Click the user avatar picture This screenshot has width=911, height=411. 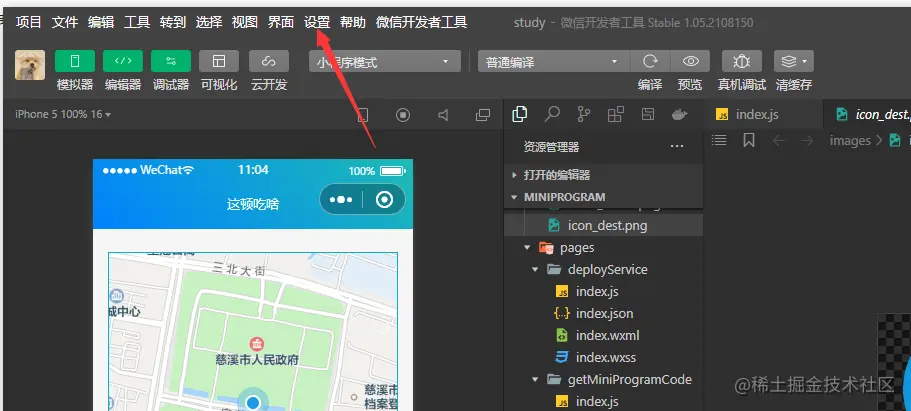click(x=30, y=65)
